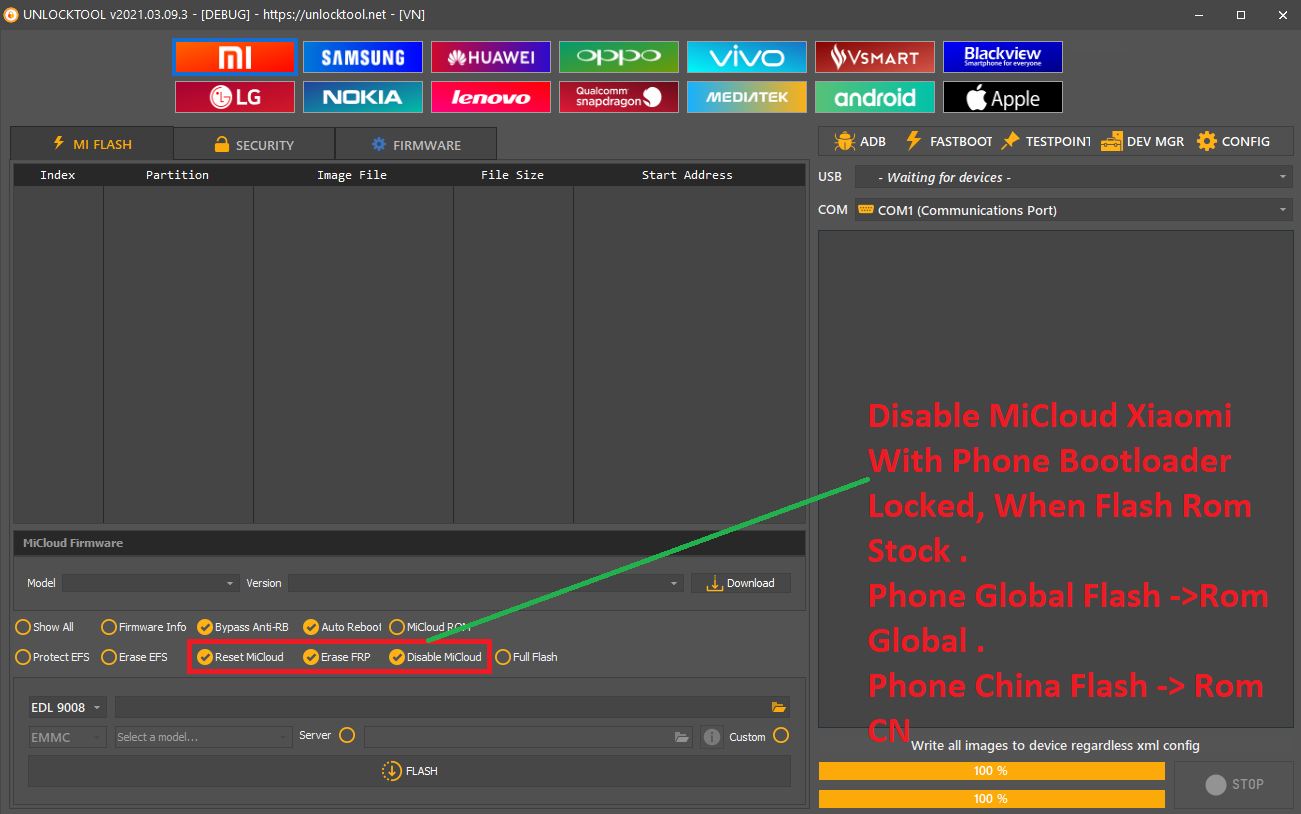Screen dimensions: 1301x814
Task: Click the lower 100 % progress bar
Action: tap(991, 799)
